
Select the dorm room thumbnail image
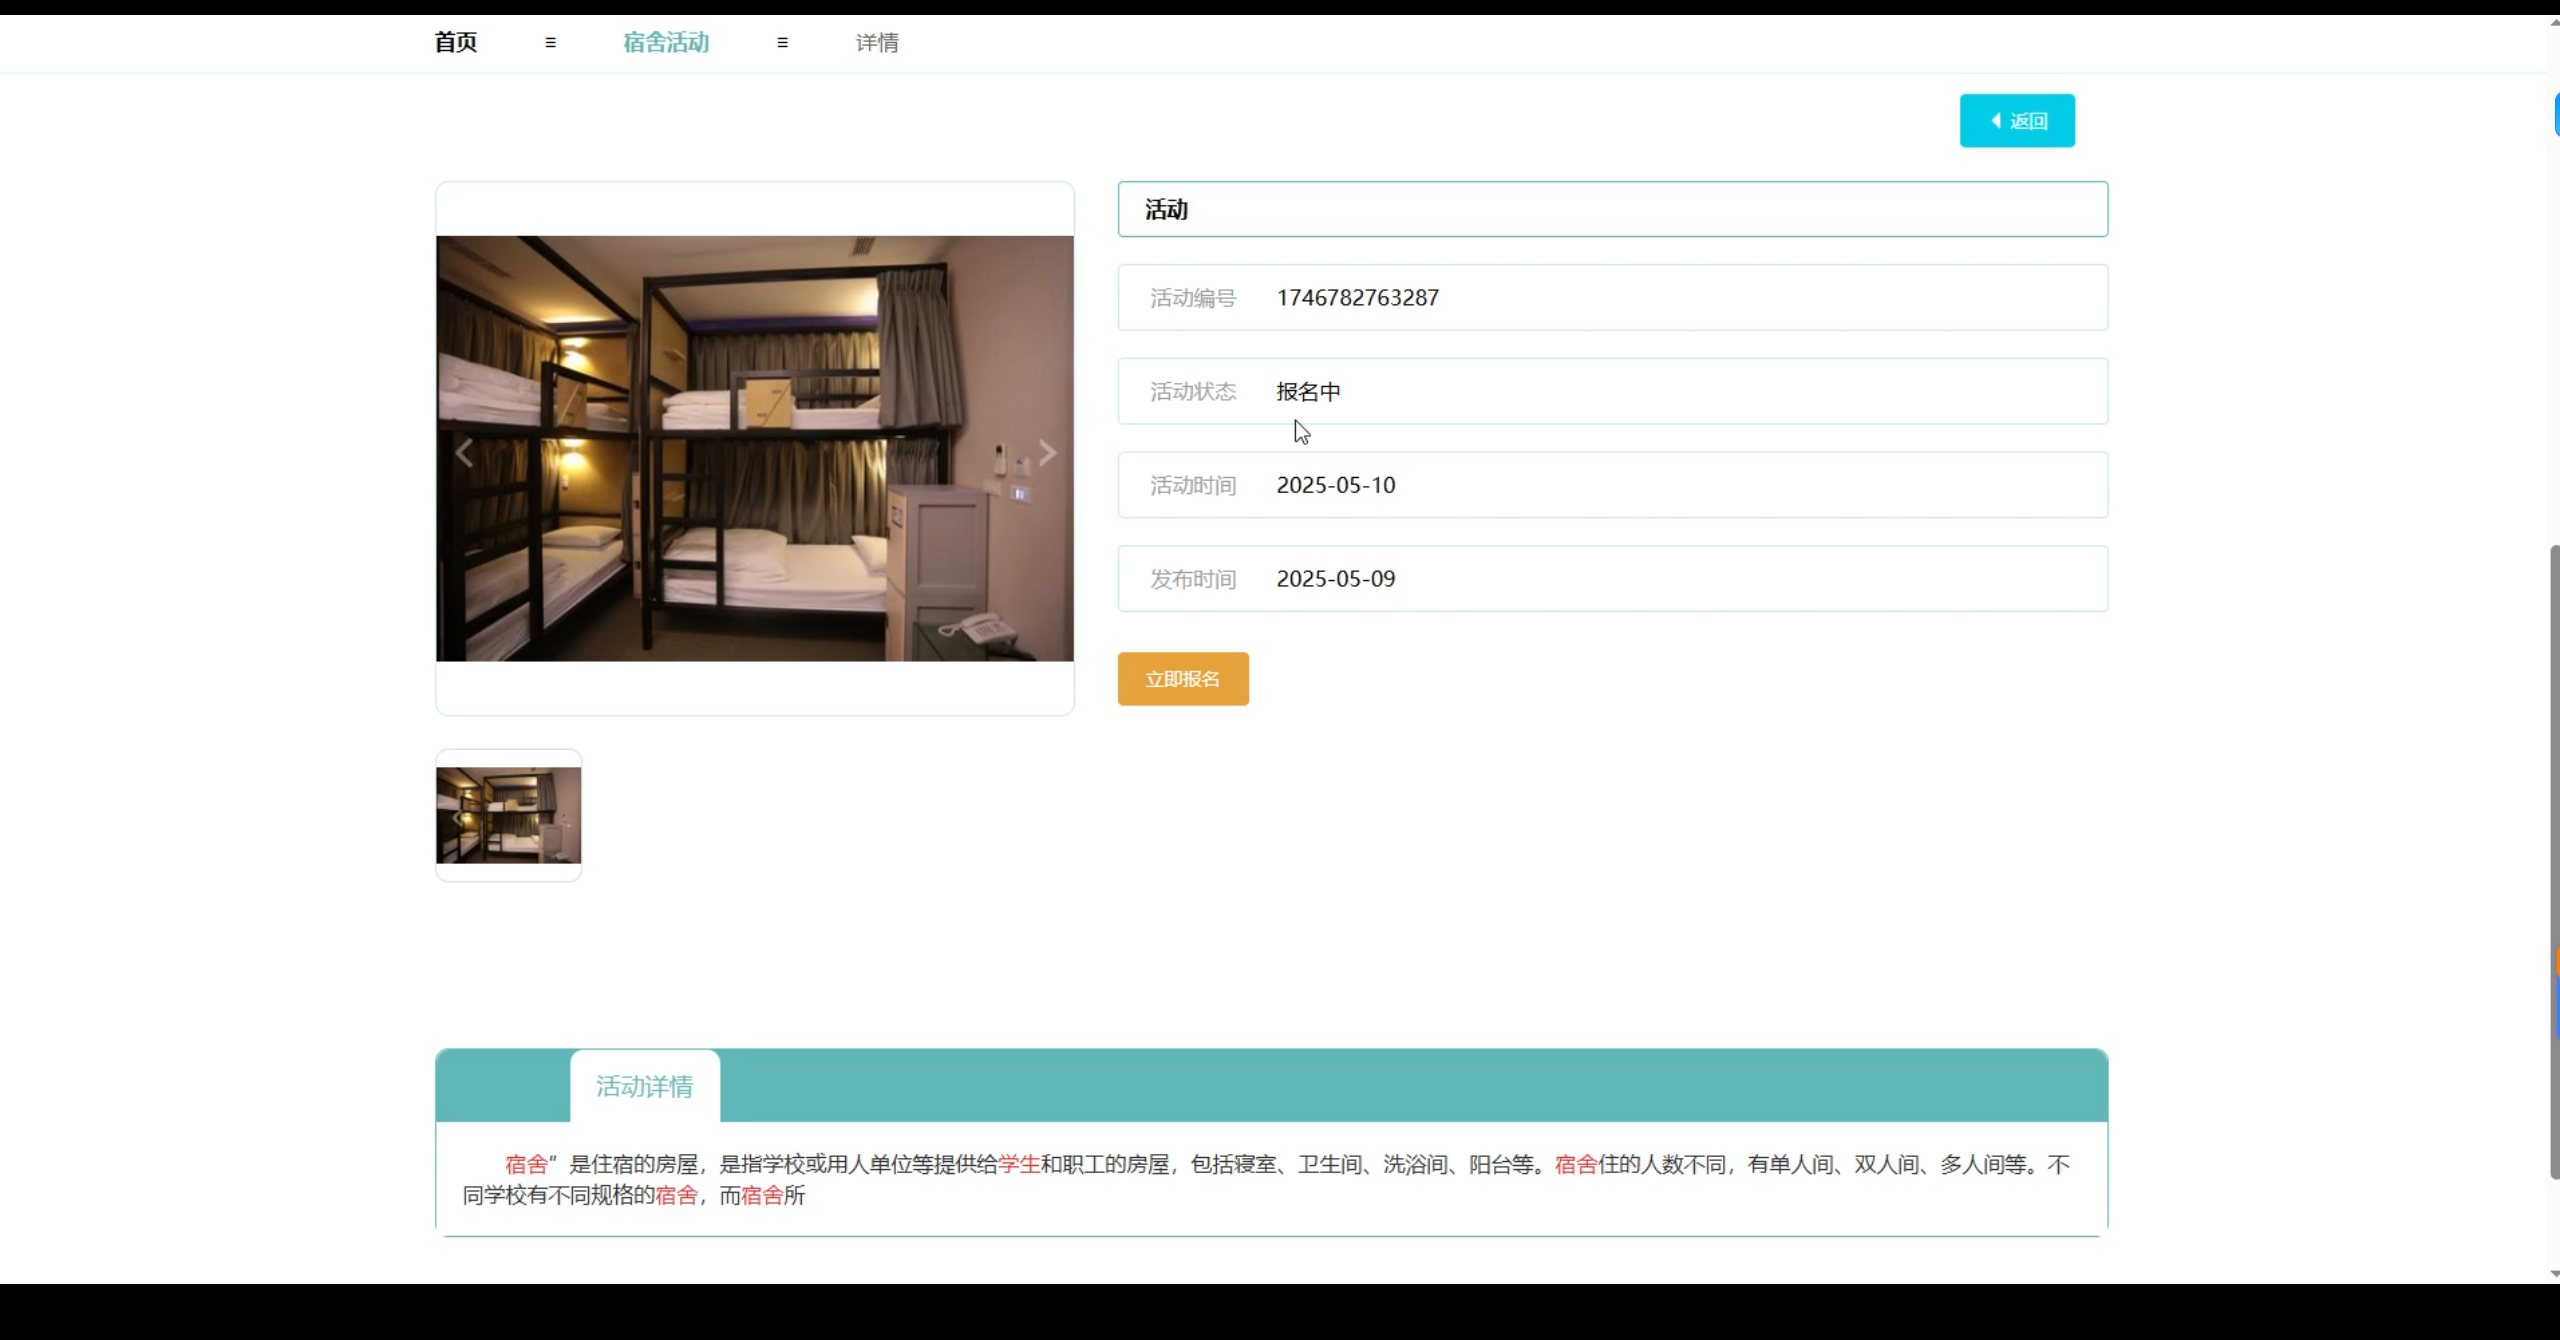[508, 816]
